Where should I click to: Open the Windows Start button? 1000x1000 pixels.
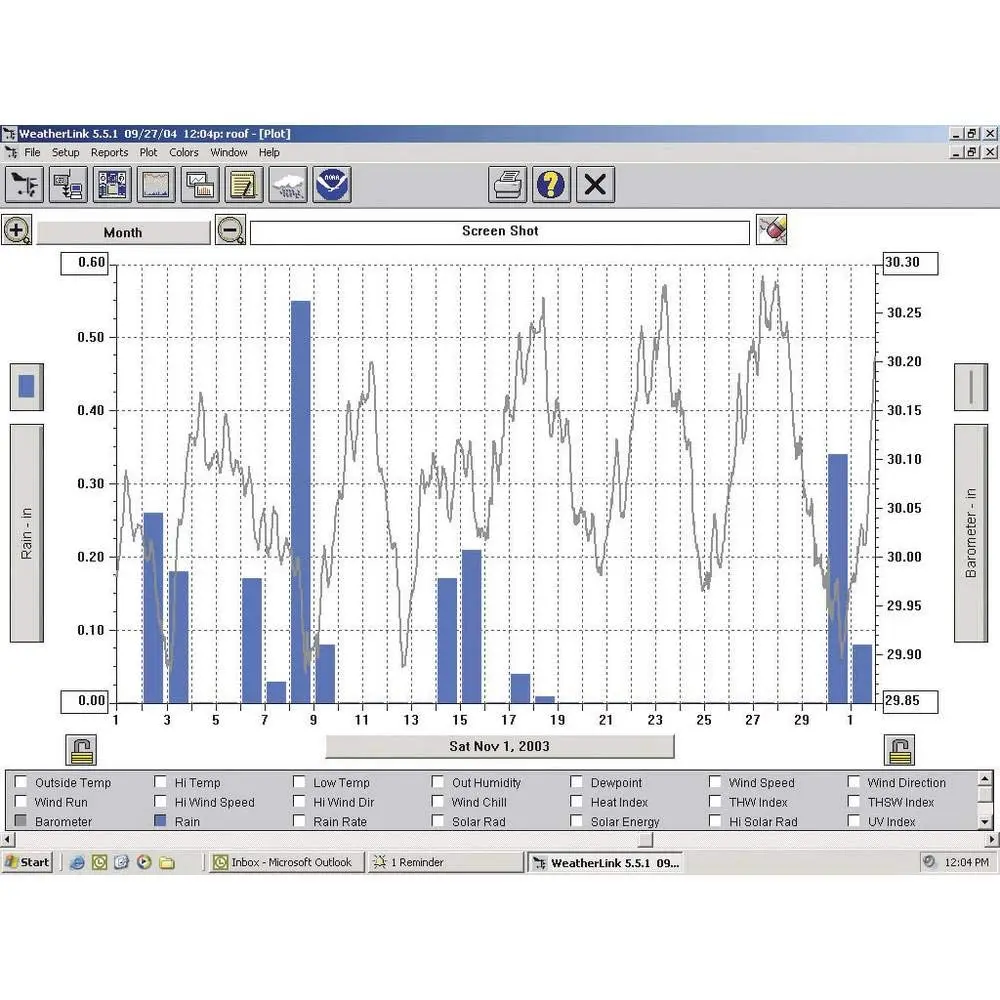tap(27, 862)
